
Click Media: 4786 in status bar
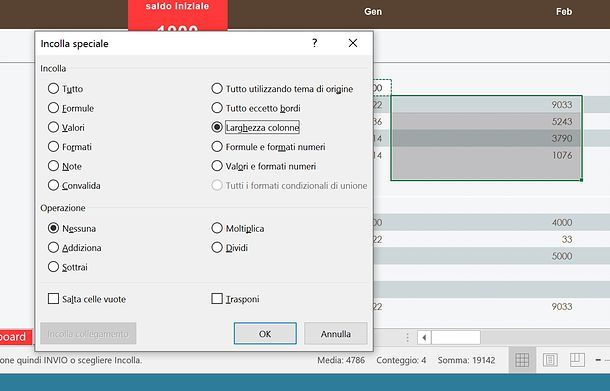click(341, 360)
